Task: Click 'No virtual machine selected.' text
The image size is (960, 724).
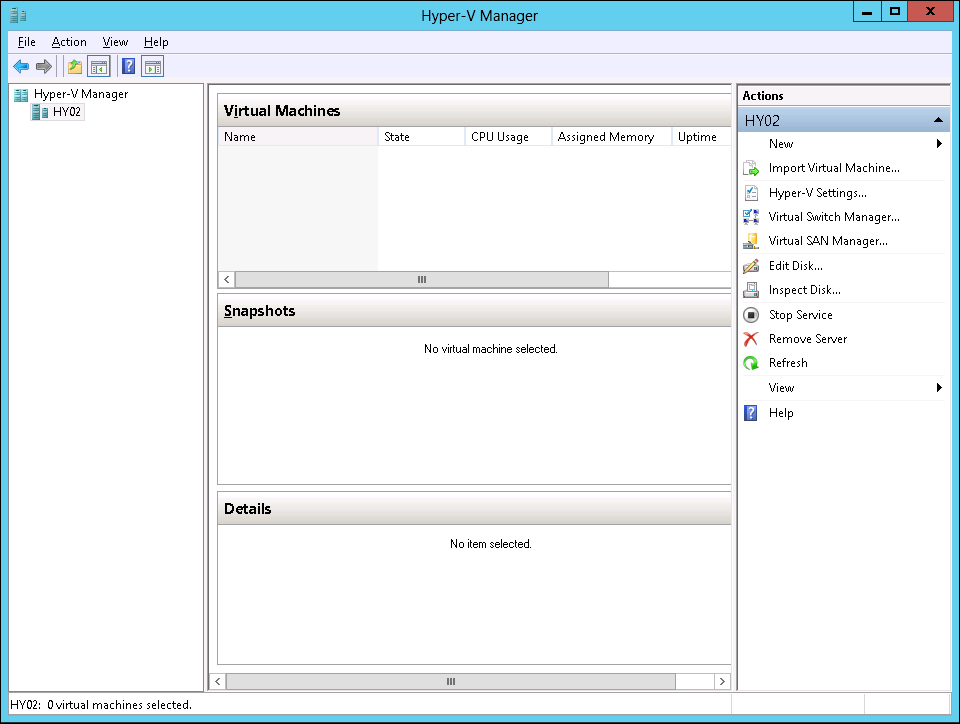Action: 490,349
